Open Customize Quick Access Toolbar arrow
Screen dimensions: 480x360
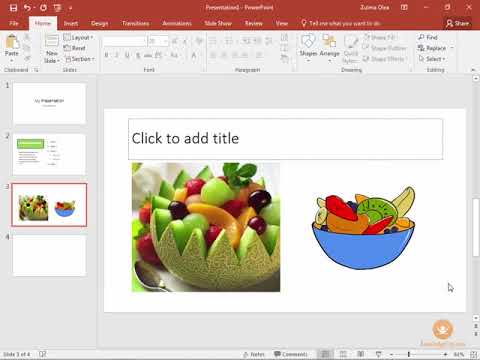70,8
